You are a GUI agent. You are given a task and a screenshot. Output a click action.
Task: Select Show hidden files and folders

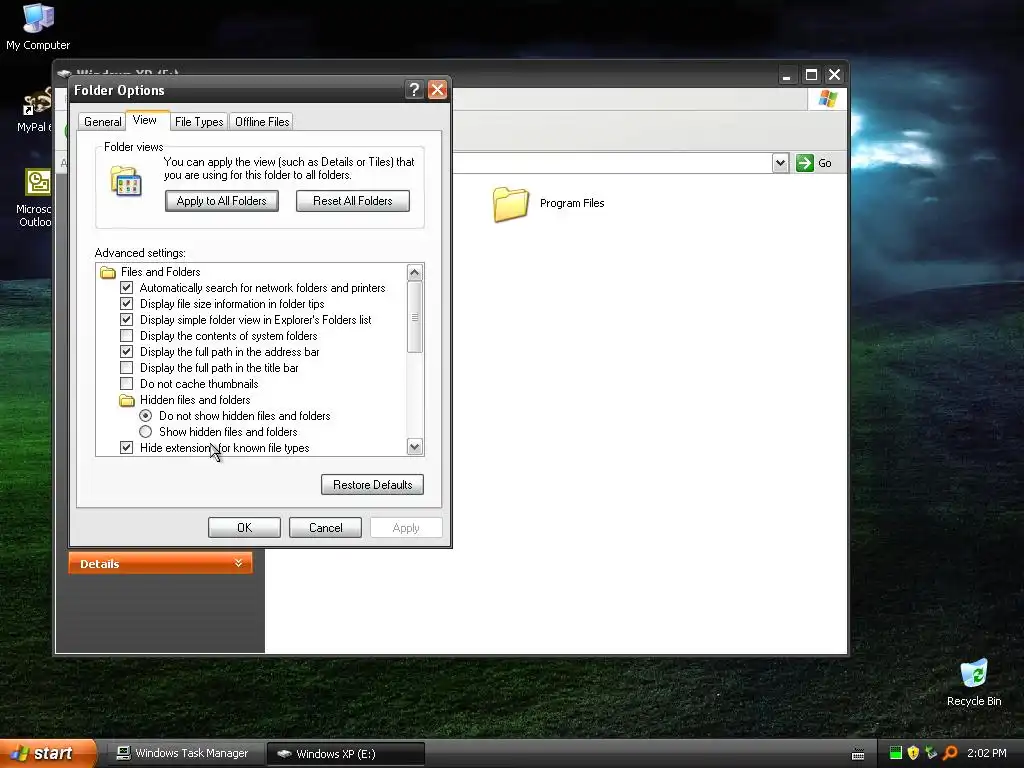(146, 432)
